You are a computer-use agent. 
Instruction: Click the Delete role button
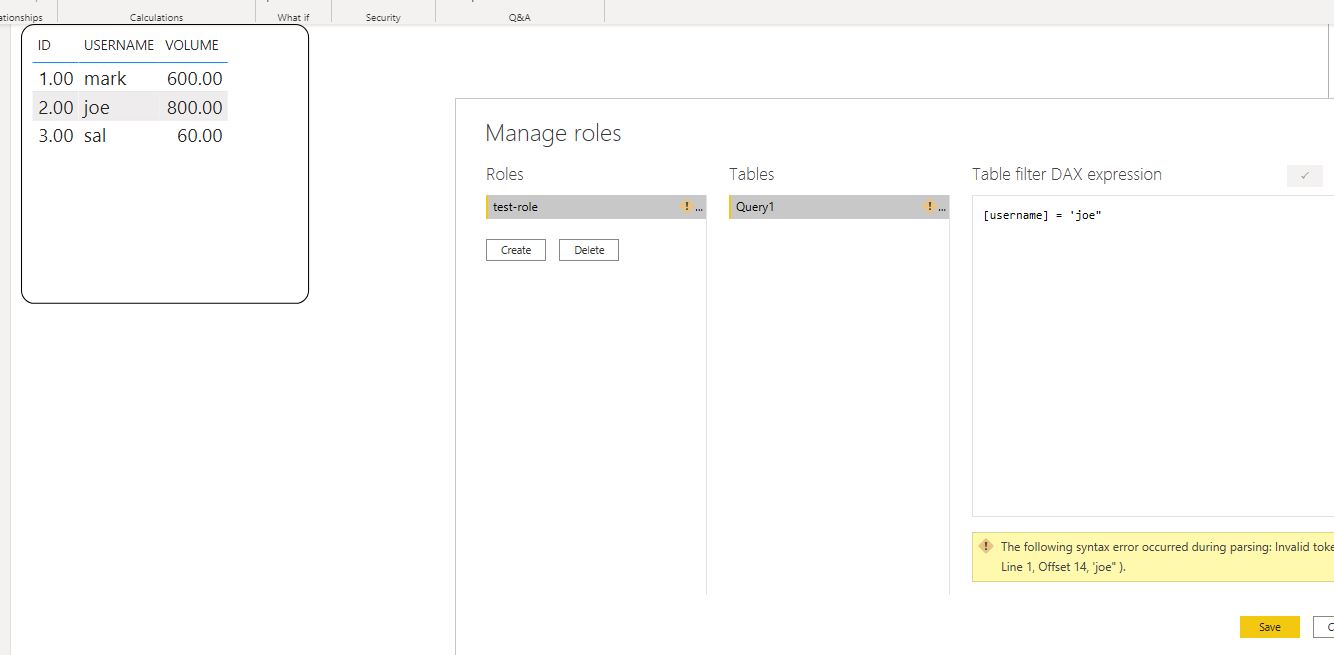[x=589, y=250]
